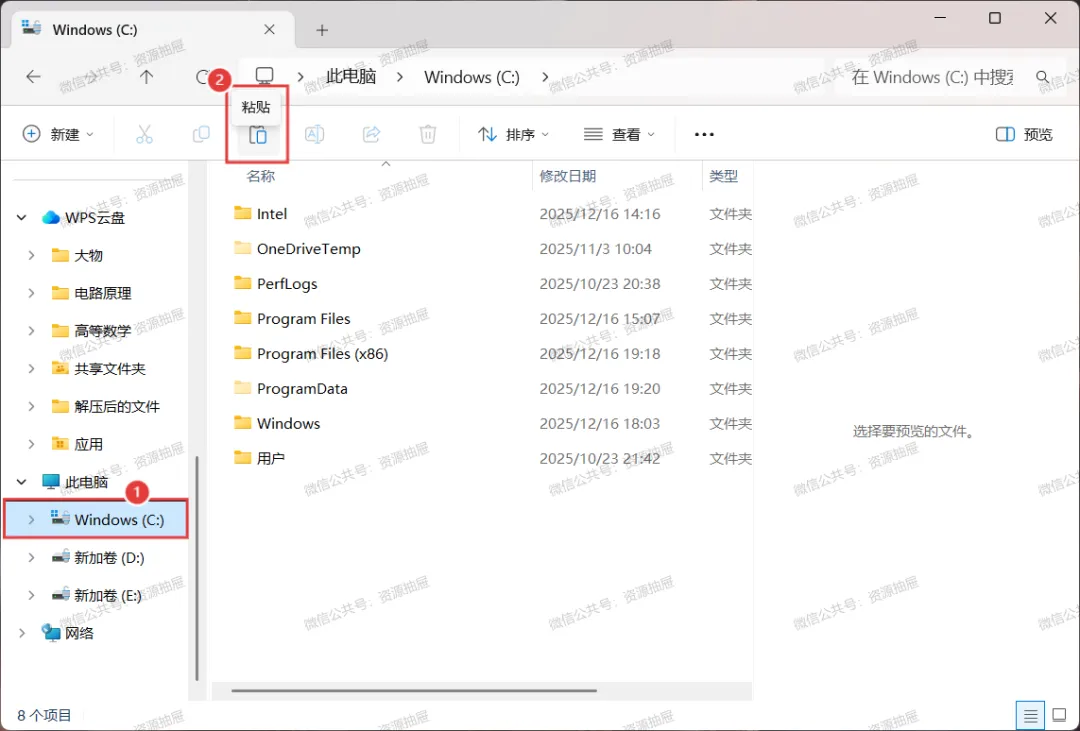Click the 8 个项目 status text
This screenshot has height=731, width=1080.
click(44, 716)
